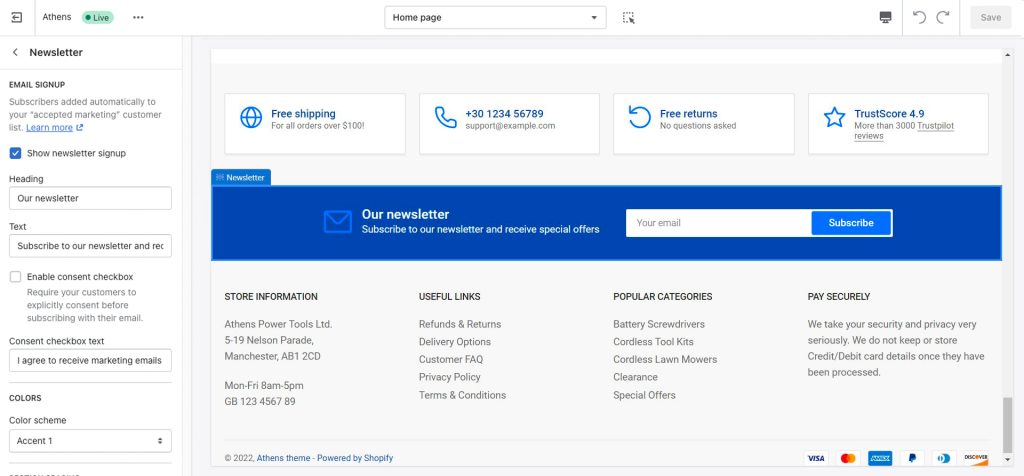Click the Subscribe button
The image size is (1024, 476).
pos(851,223)
